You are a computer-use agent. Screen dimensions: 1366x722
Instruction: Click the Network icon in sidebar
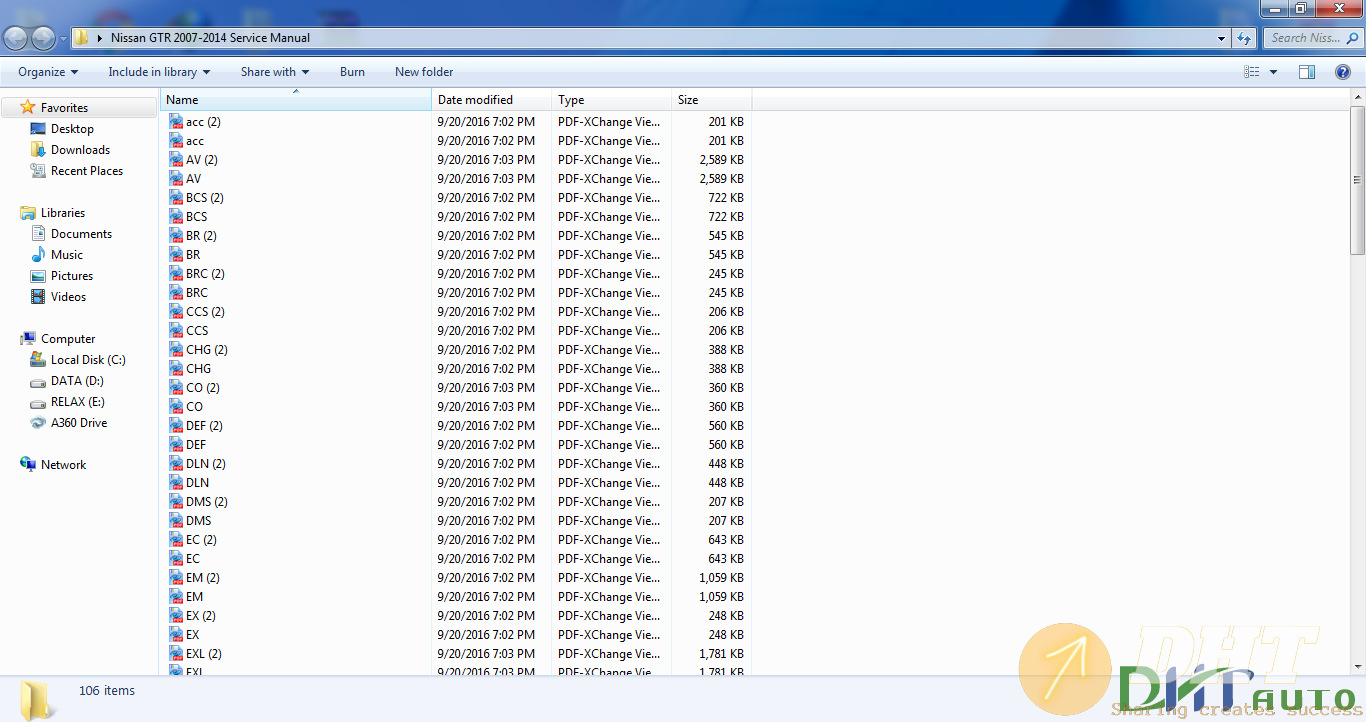click(x=28, y=465)
